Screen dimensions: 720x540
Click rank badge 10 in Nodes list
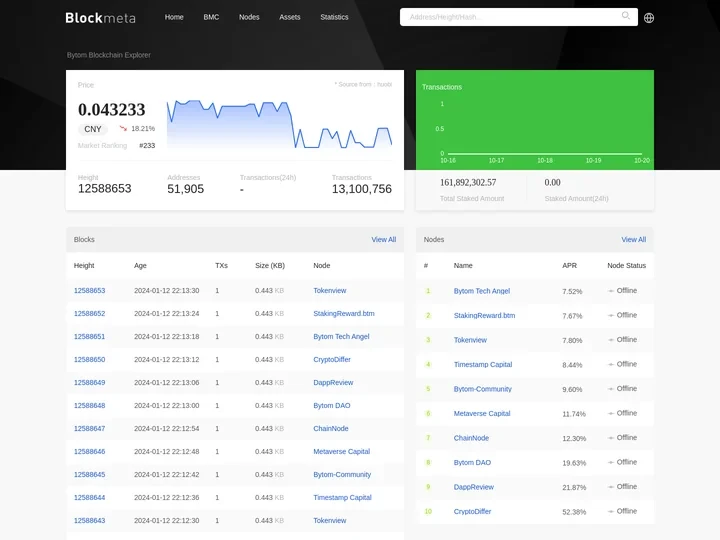[x=428, y=511]
